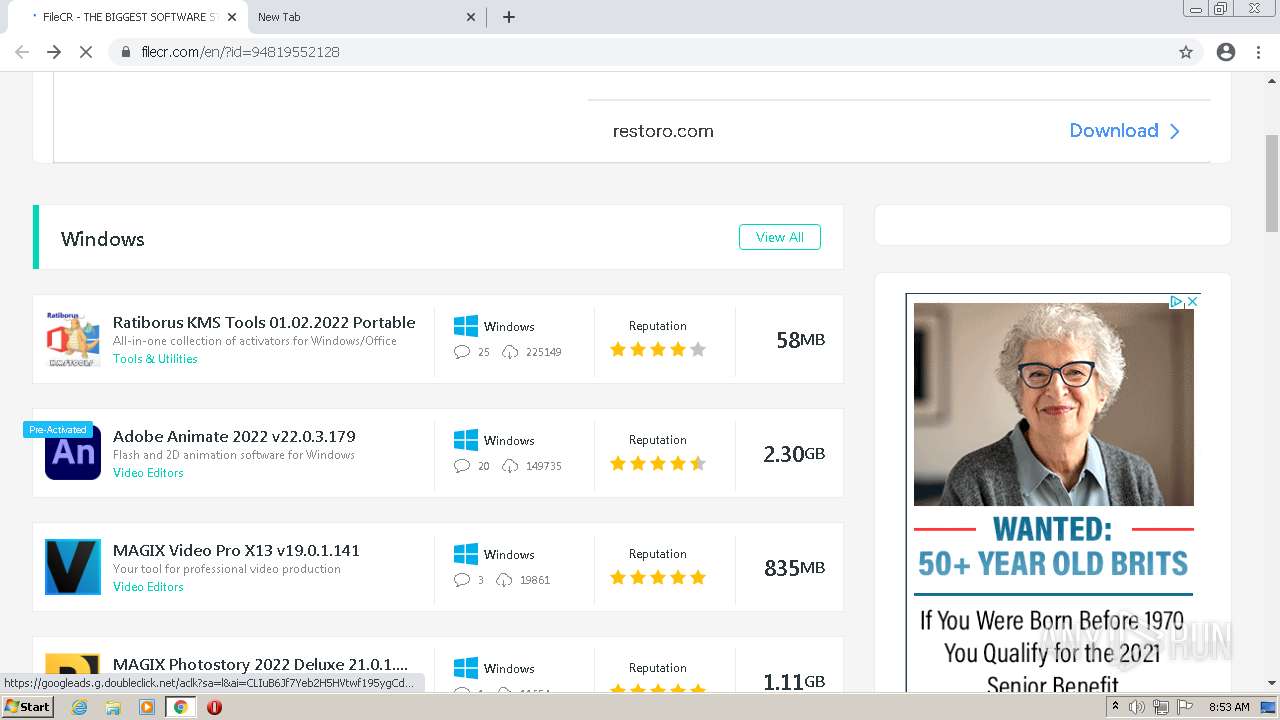Click the network tray icon

[x=1160, y=707]
